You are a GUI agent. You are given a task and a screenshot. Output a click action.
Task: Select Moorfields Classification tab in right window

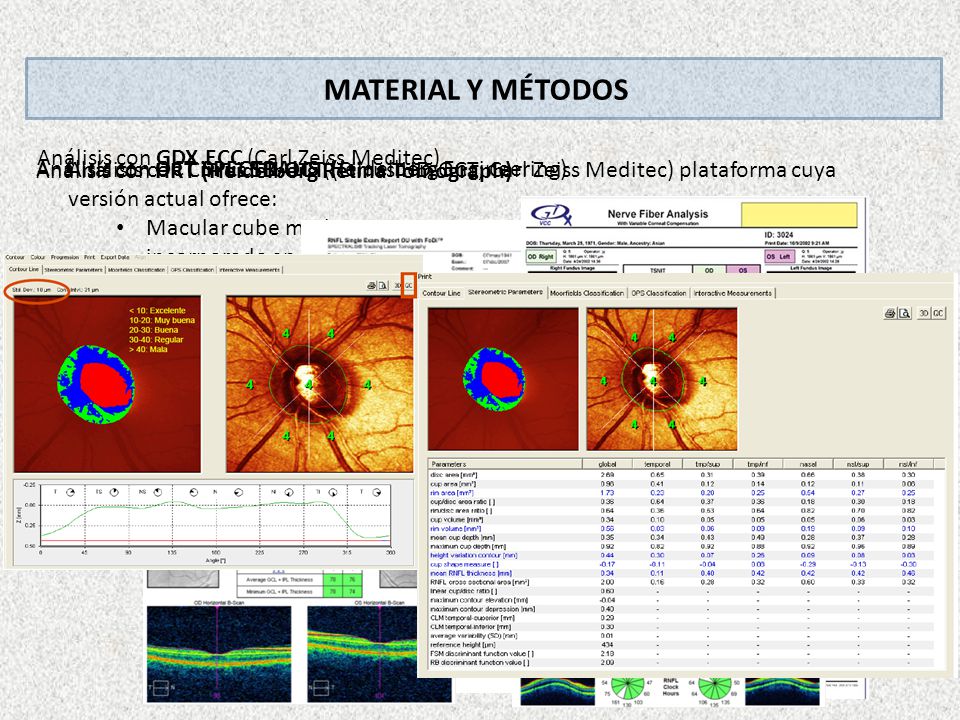[587, 293]
